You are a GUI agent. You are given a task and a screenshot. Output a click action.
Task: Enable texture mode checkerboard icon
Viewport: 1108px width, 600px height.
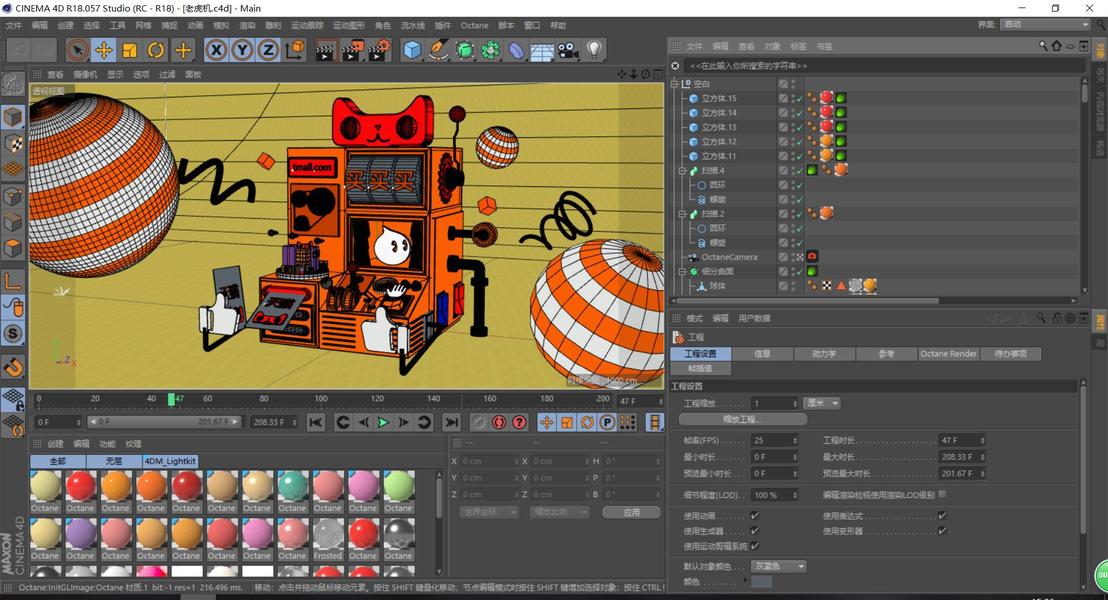click(x=13, y=143)
